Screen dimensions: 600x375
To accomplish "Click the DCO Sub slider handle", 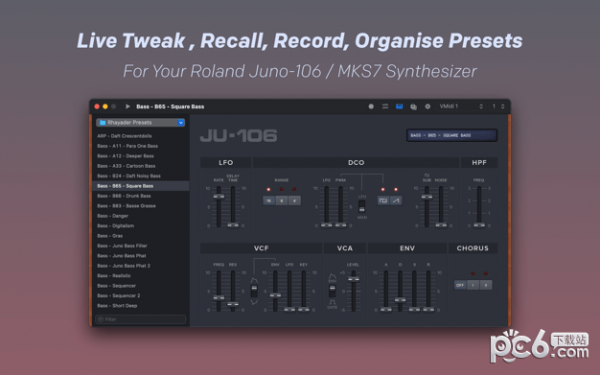I will point(427,197).
